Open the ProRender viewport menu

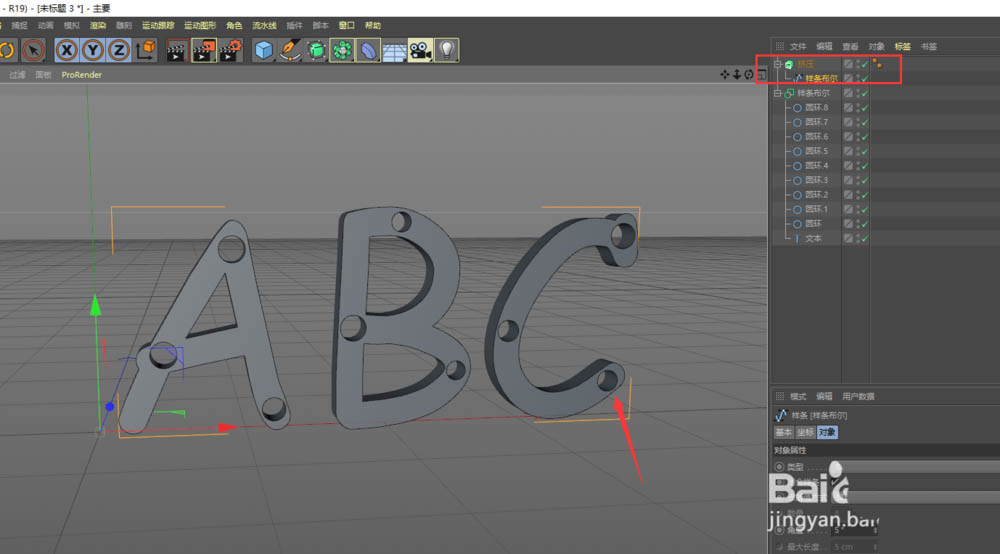[82, 75]
